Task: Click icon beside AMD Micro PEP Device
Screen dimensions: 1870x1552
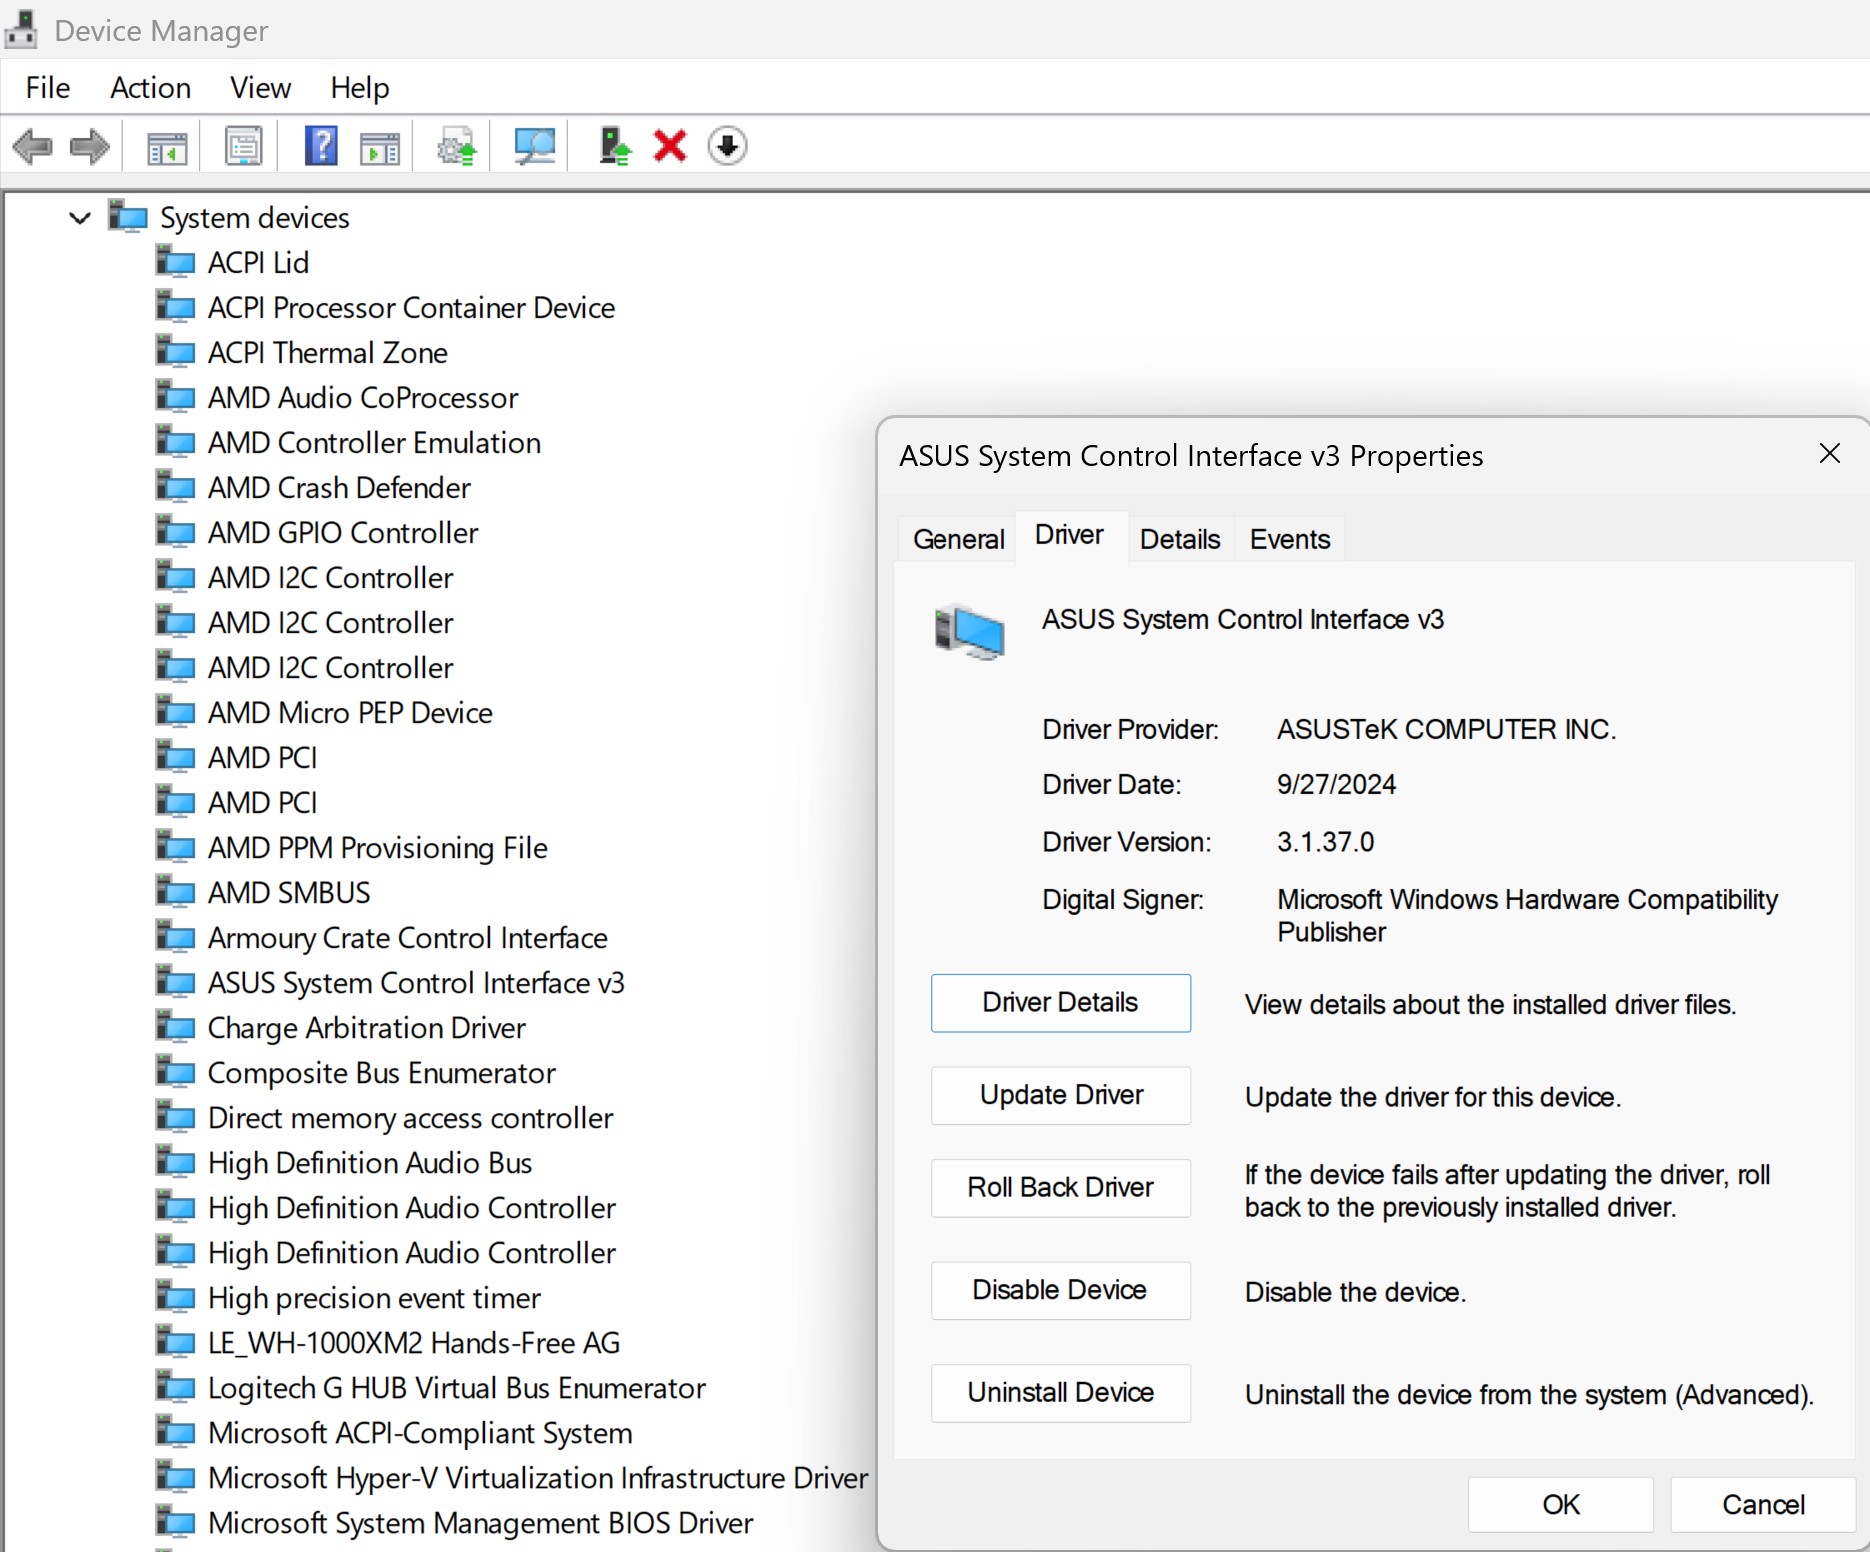Action: [x=176, y=711]
